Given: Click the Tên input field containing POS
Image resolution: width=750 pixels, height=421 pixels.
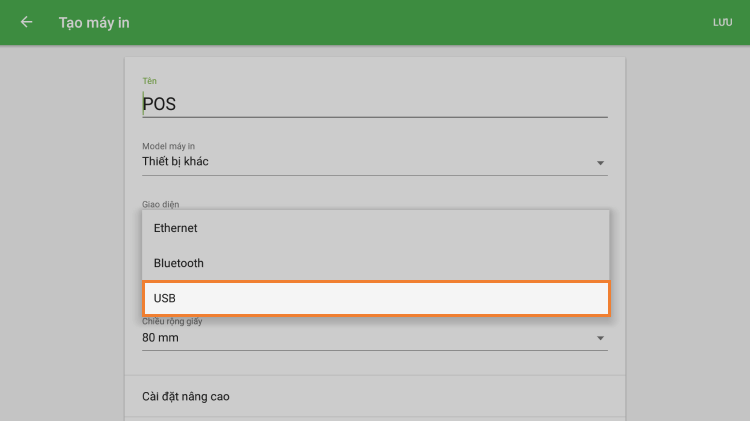Looking at the screenshot, I should (x=374, y=102).
